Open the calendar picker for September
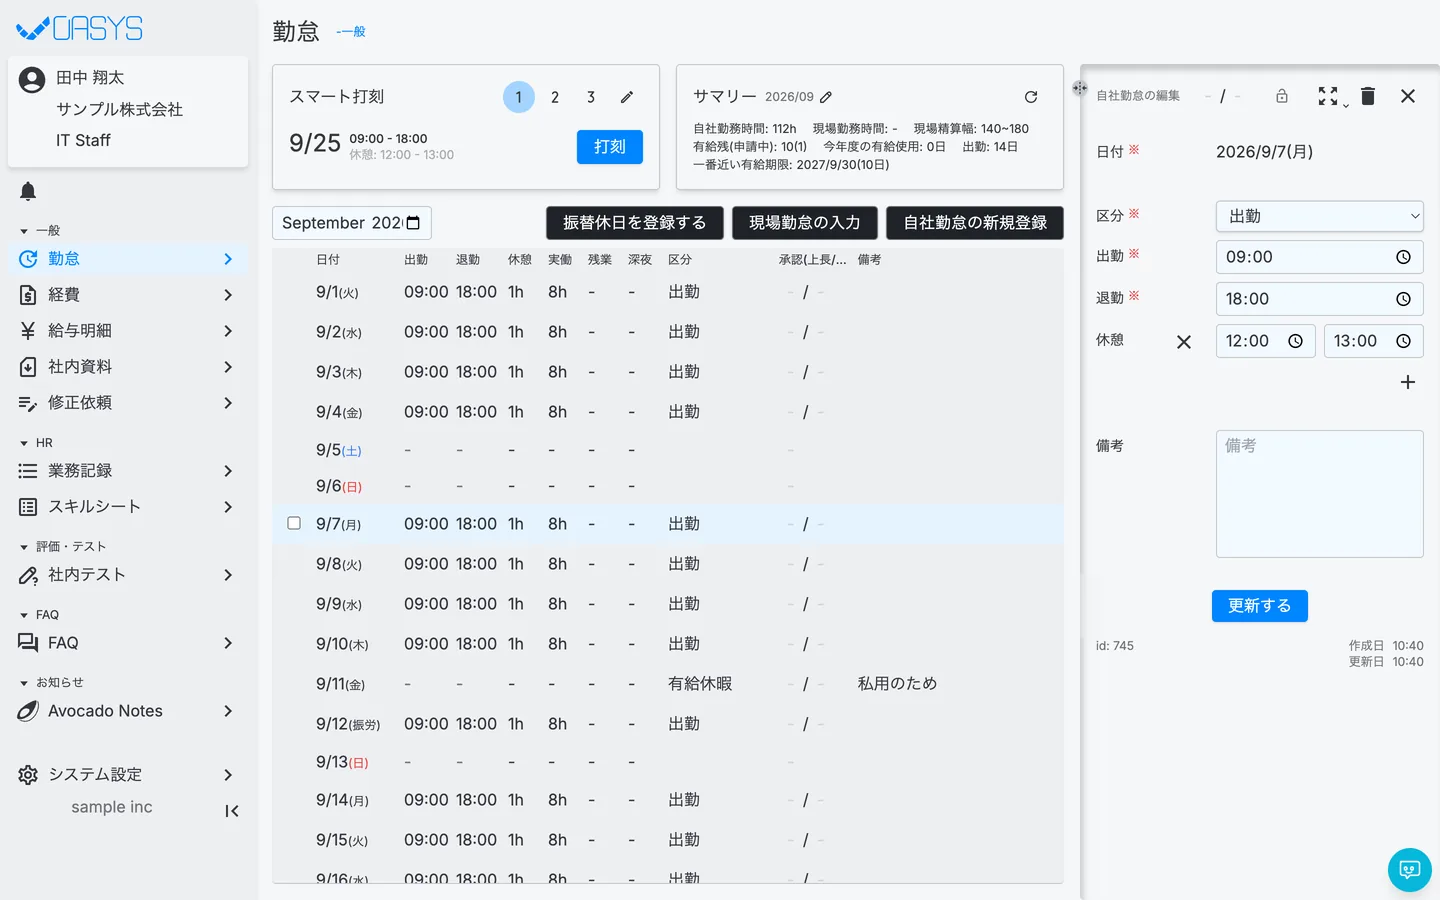Screen dimensions: 1440x900 (413, 223)
